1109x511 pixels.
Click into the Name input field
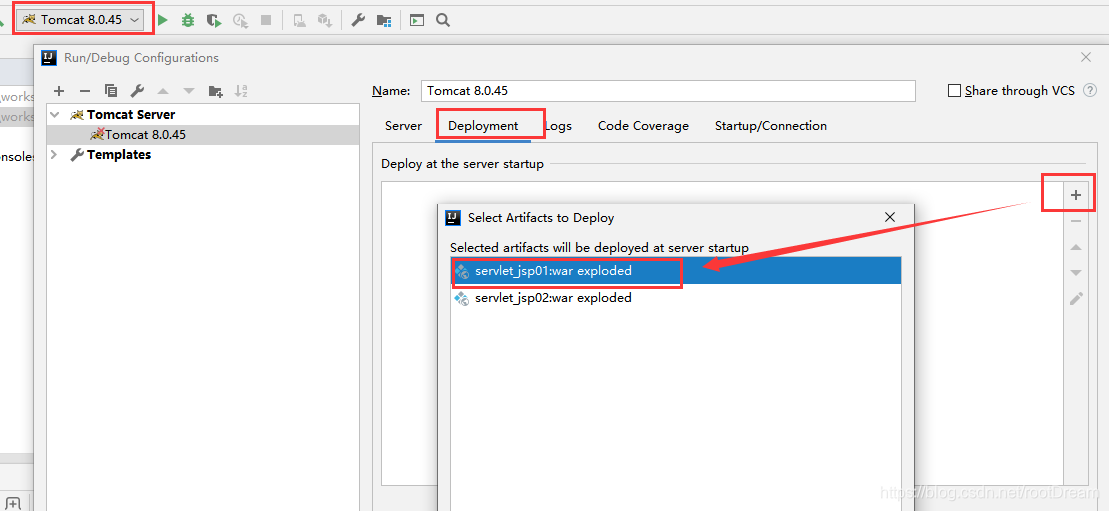(668, 91)
